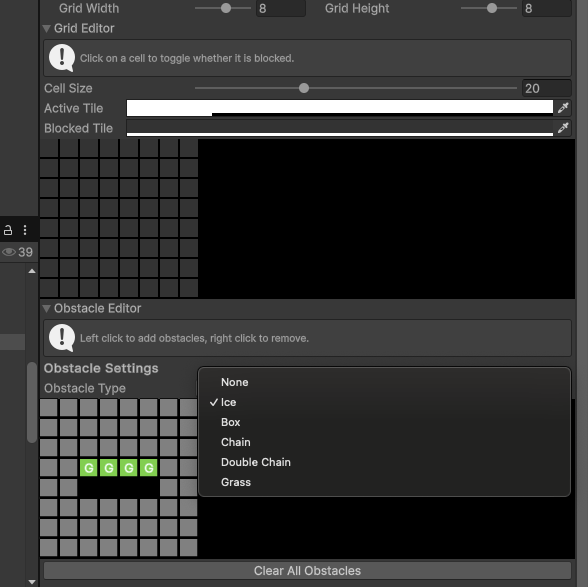588x587 pixels.
Task: Click the Cell Size value field
Action: 546,88
